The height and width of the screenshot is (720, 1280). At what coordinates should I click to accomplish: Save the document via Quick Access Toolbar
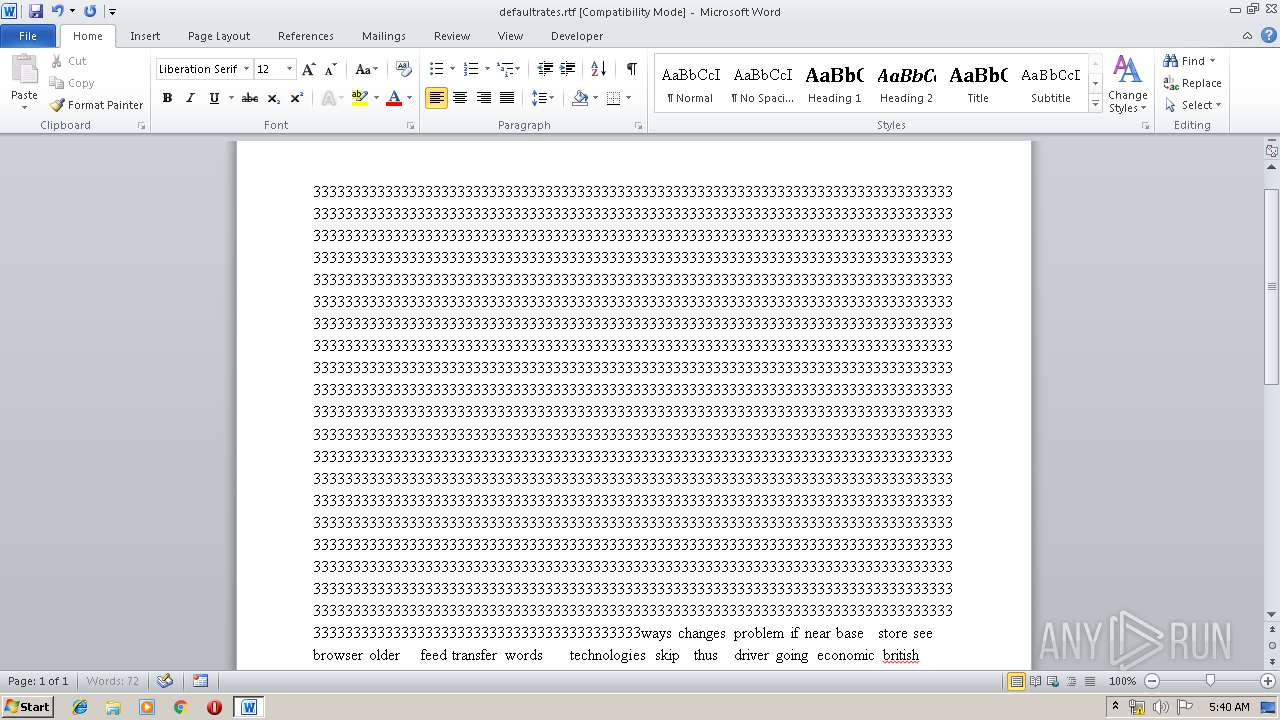point(36,11)
